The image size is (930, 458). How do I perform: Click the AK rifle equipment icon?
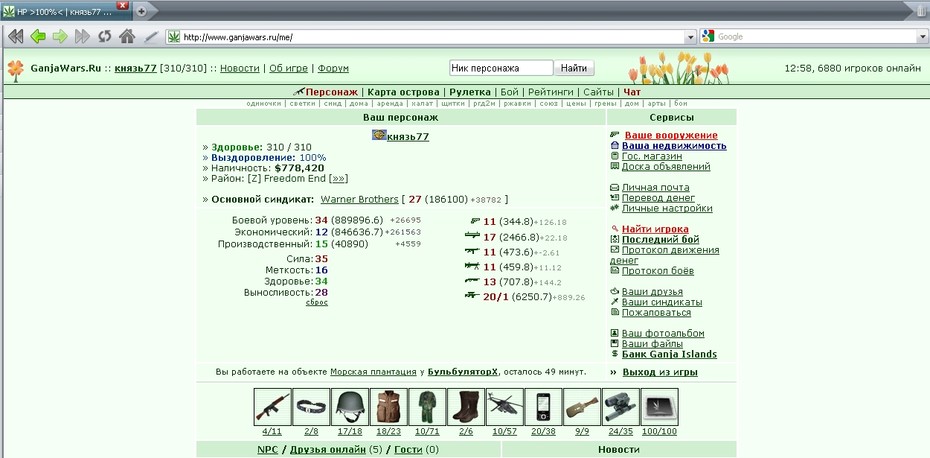click(273, 407)
